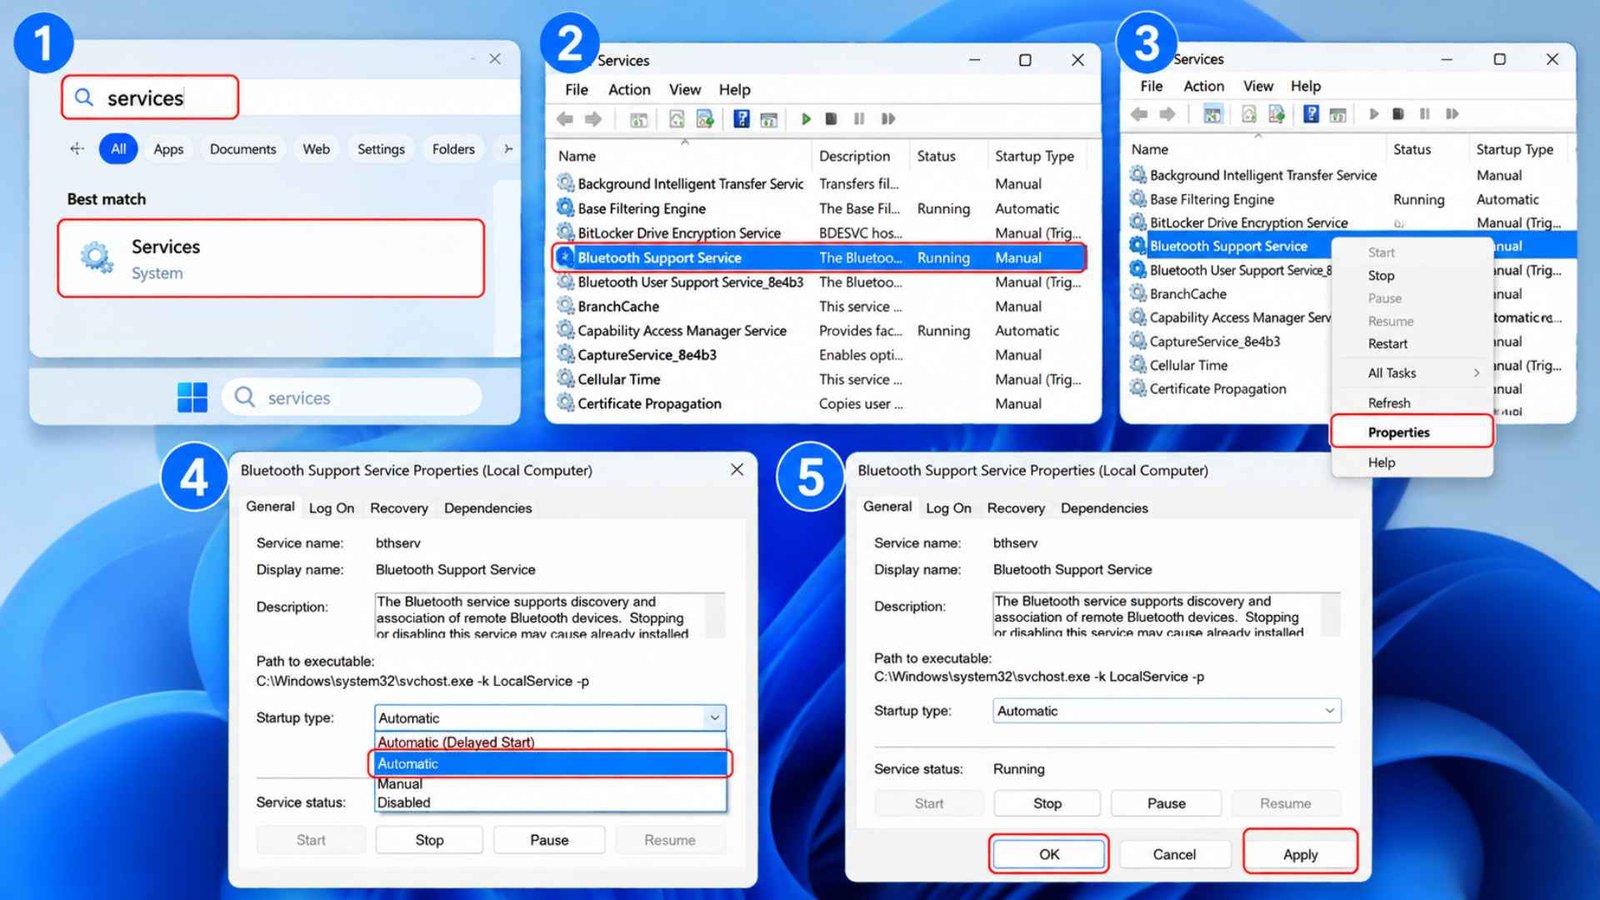Select Bluetooth Support Service row showing Running status
This screenshot has height=900, width=1600.
(x=819, y=258)
